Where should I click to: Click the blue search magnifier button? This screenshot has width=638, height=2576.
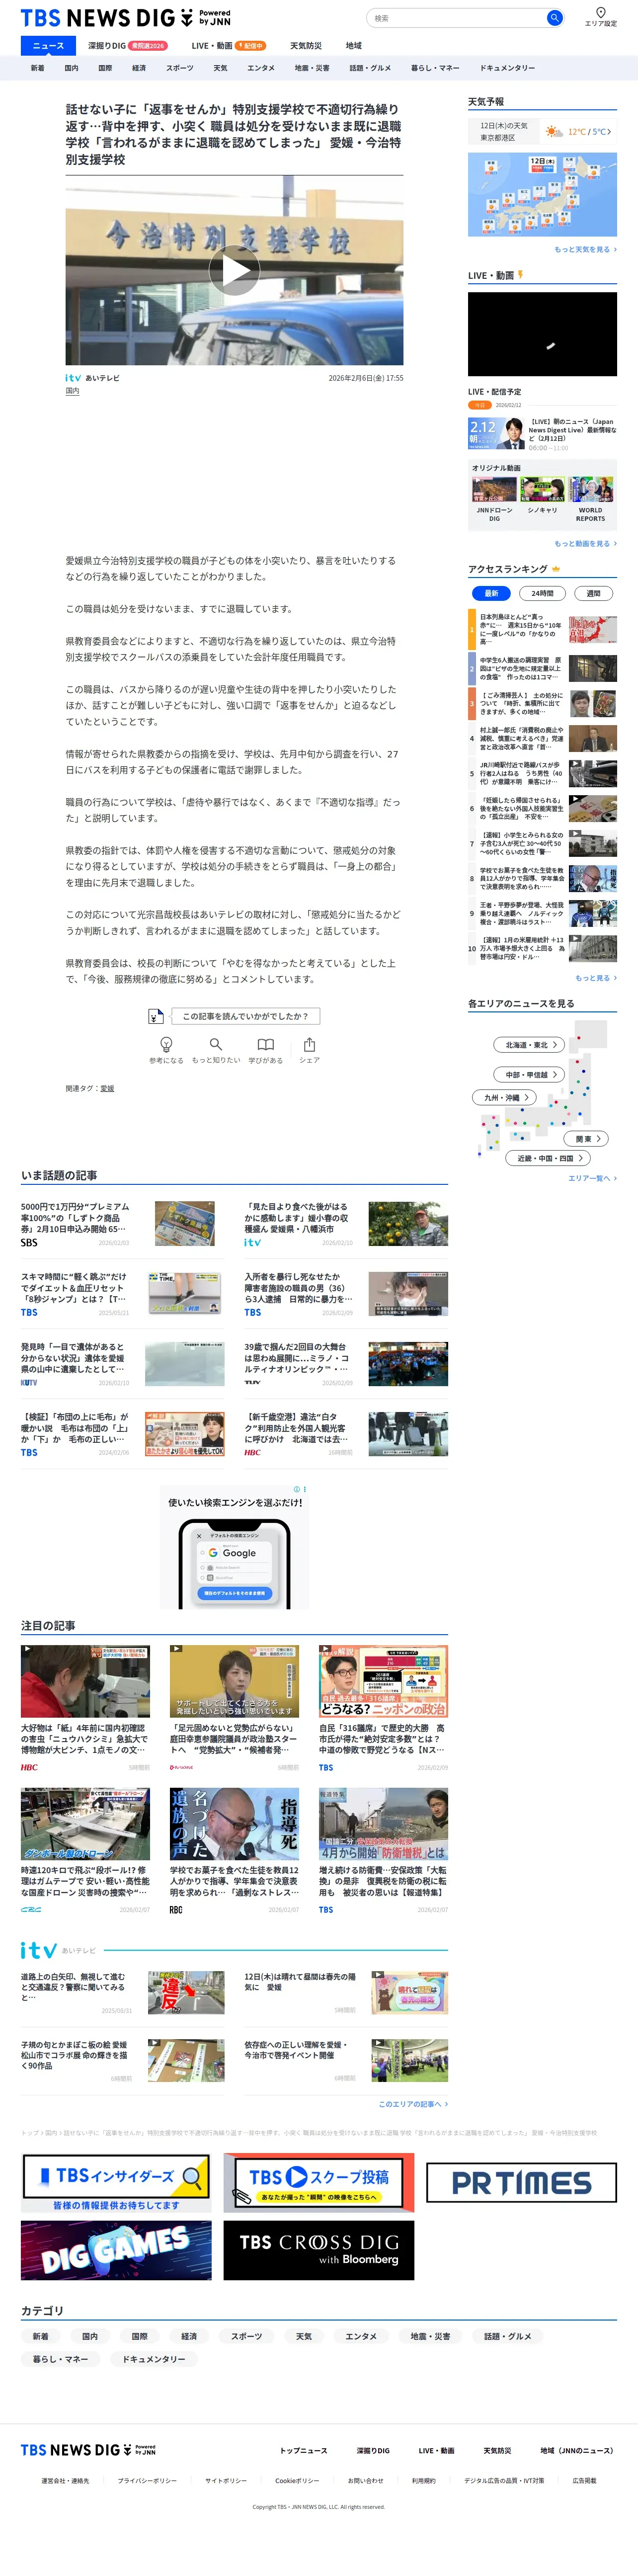(554, 18)
